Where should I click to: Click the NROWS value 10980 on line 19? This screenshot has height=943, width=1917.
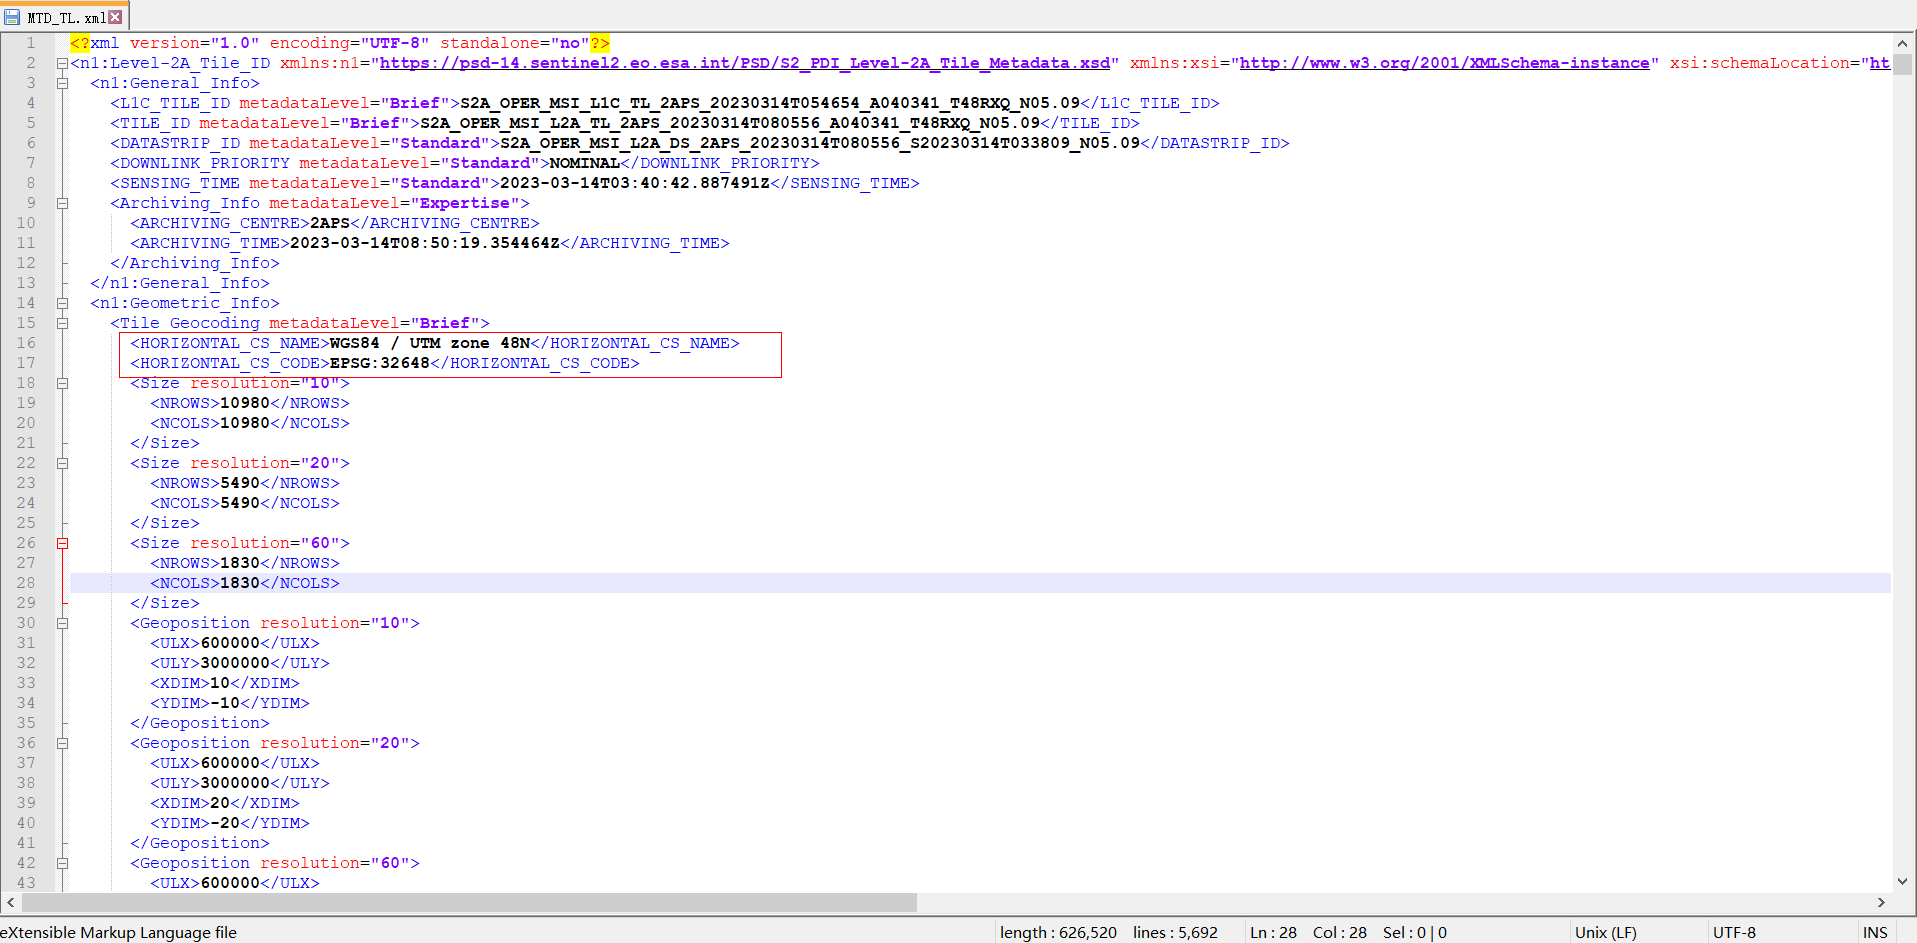click(x=245, y=403)
